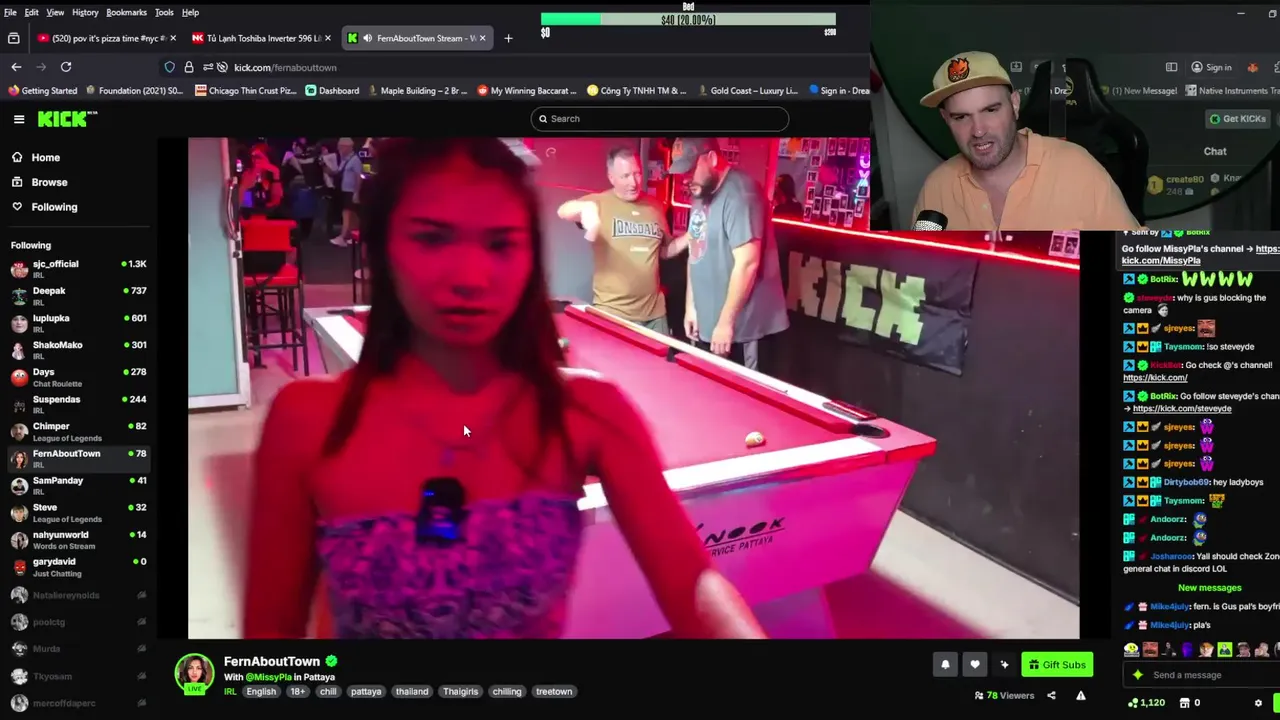Click the report warning triangle icon
This screenshot has height=720, width=1280.
click(x=1081, y=695)
